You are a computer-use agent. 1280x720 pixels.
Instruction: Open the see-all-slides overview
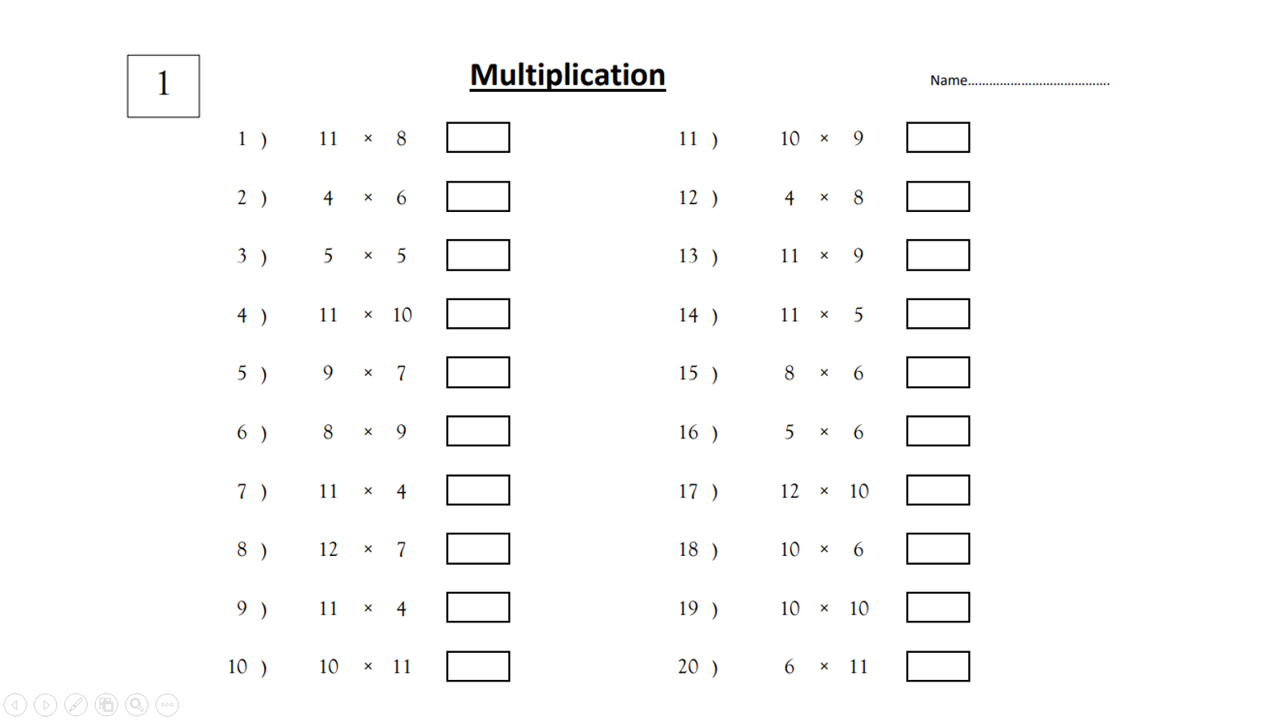pos(106,704)
